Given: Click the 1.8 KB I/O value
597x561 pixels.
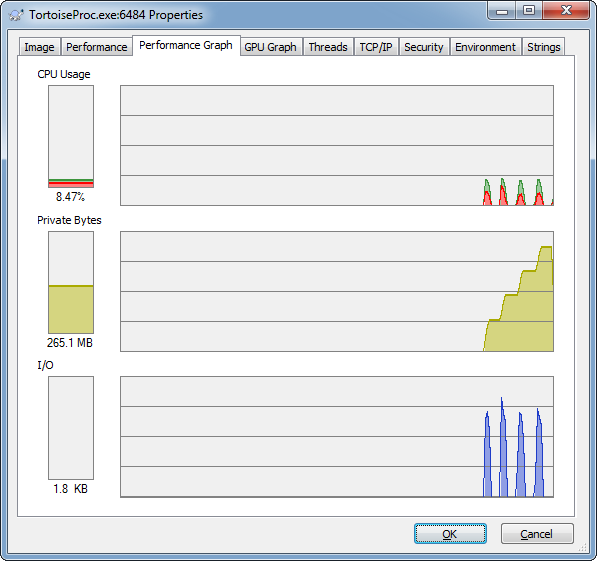Looking at the screenshot, I should coord(70,489).
